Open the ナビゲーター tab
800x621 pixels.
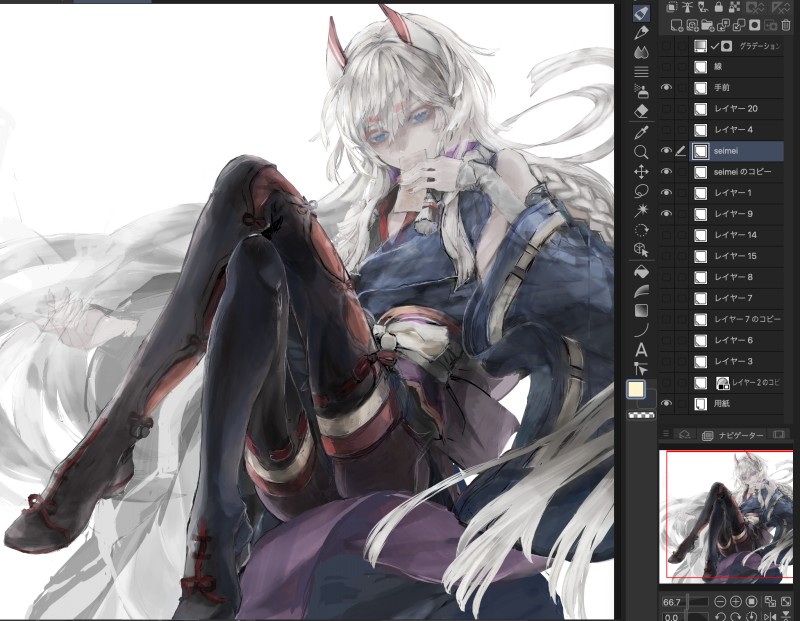pyautogui.click(x=734, y=435)
